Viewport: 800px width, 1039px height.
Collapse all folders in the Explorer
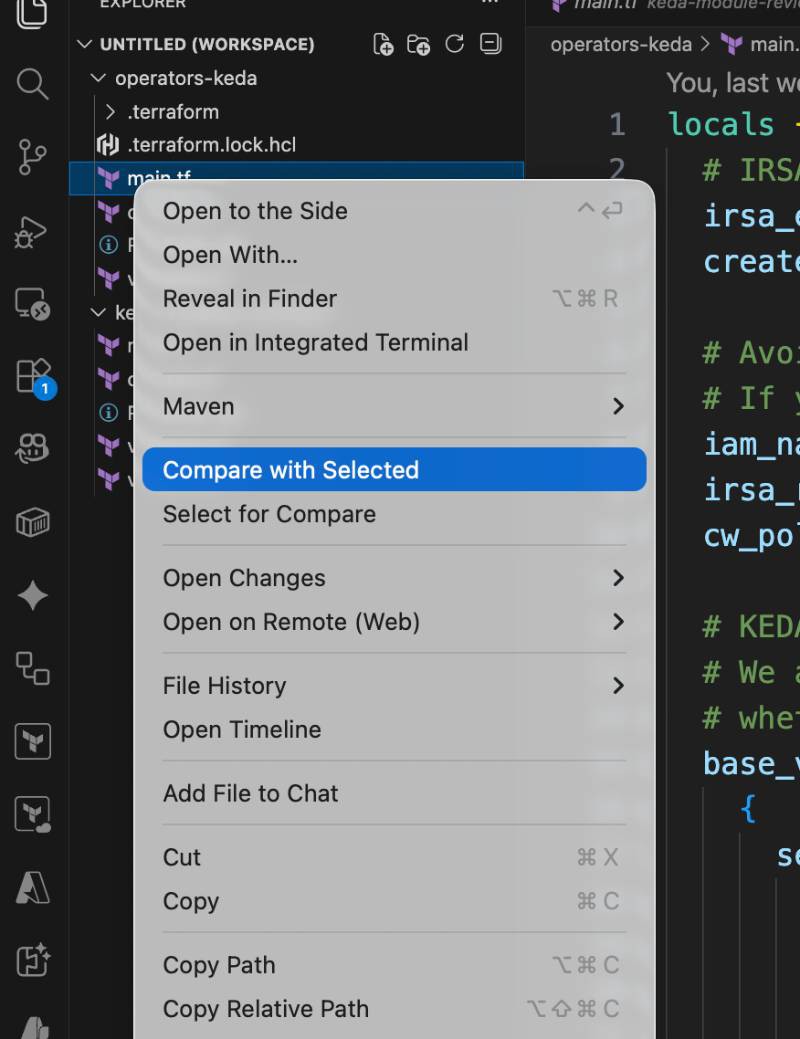(x=490, y=44)
